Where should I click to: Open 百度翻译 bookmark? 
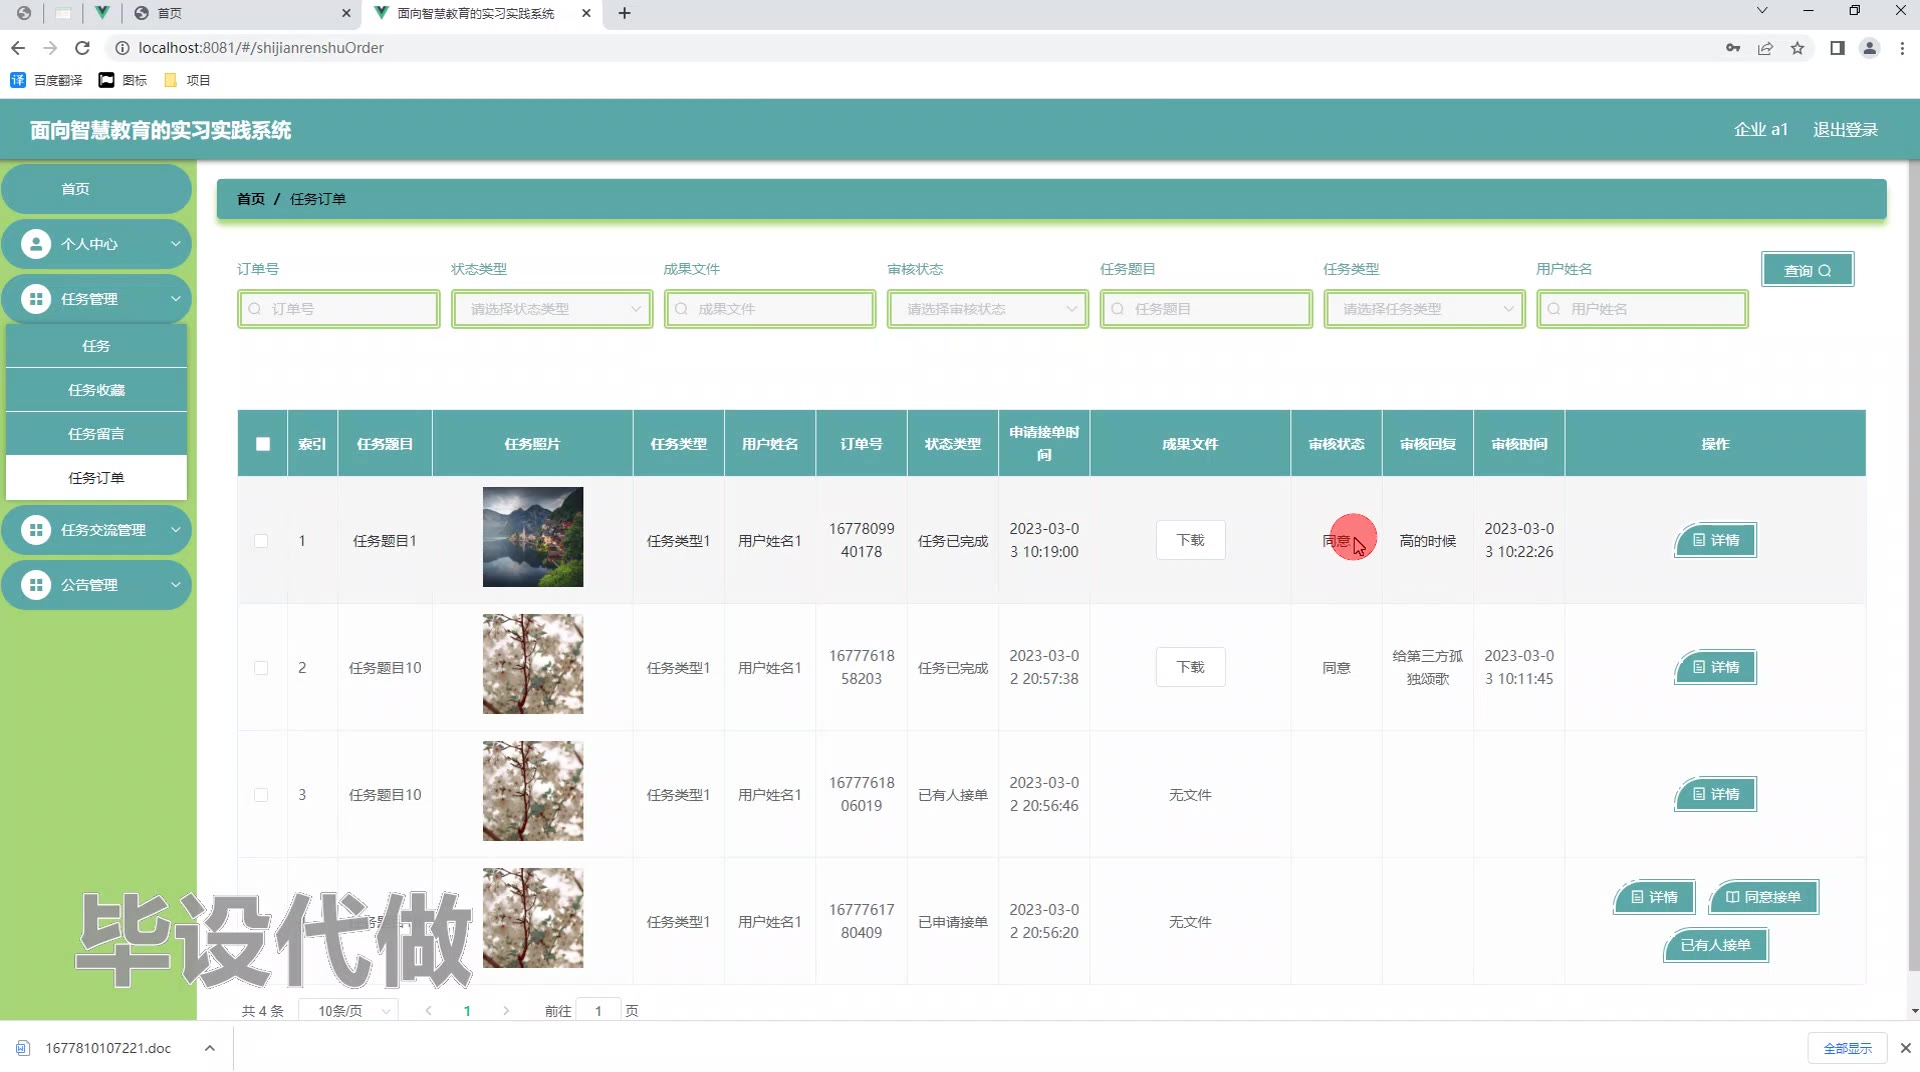click(46, 80)
